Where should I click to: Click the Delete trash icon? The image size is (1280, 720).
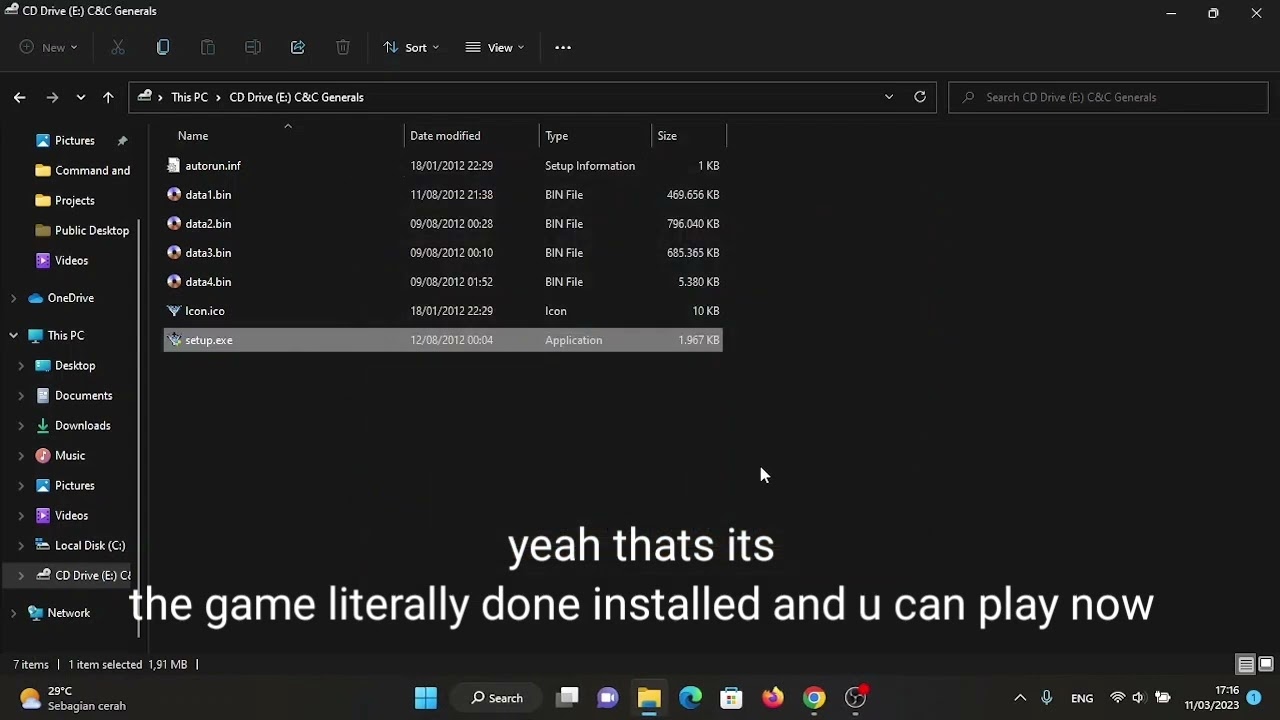[x=343, y=47]
